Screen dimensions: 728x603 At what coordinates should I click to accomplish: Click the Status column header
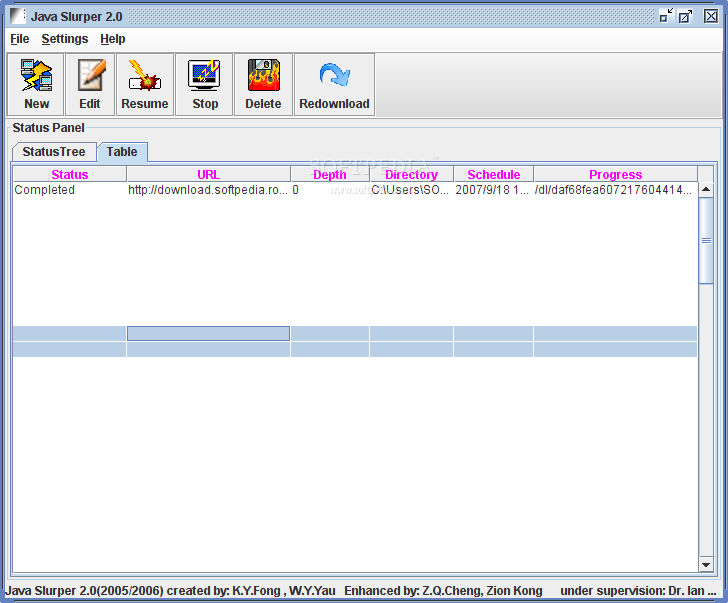click(x=70, y=175)
